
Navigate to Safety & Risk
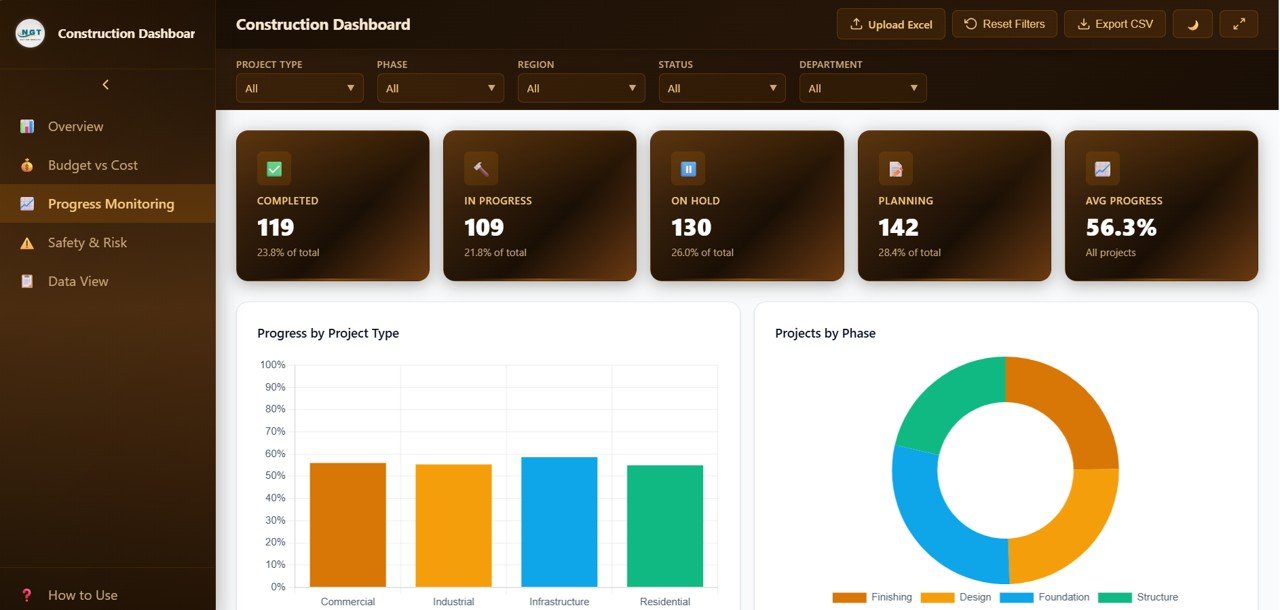pyautogui.click(x=87, y=243)
